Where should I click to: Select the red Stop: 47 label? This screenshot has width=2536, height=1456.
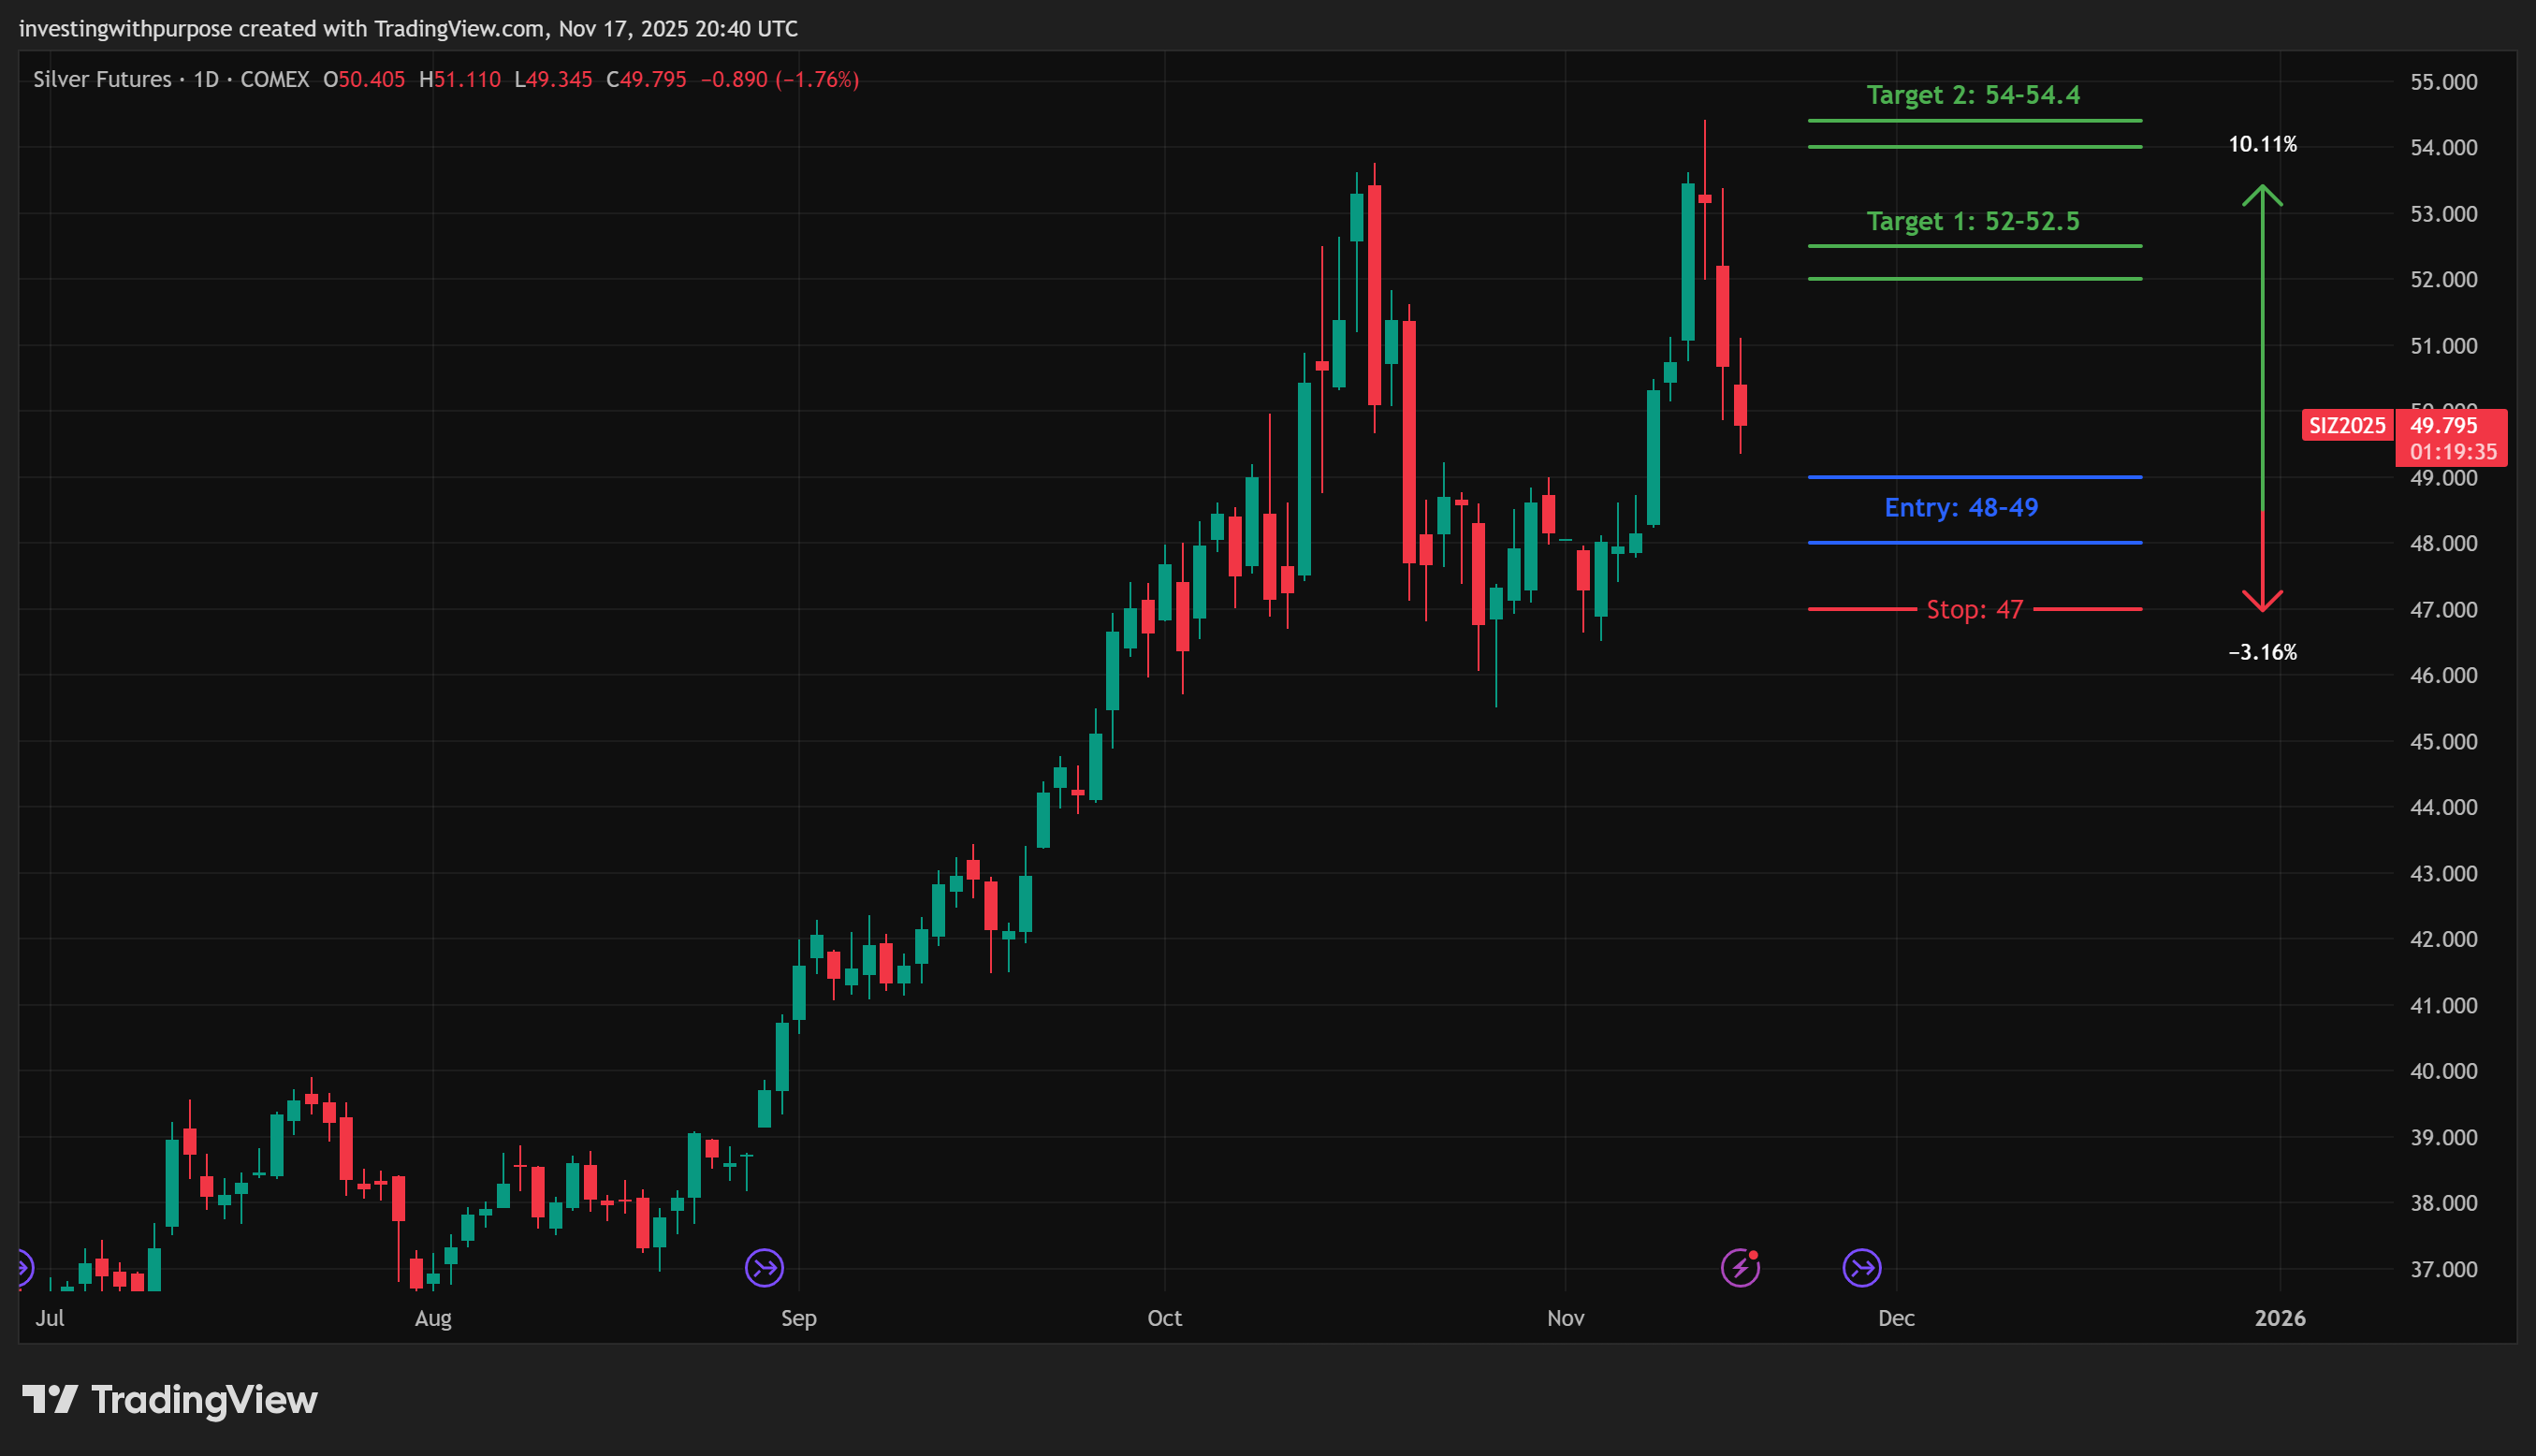1974,609
